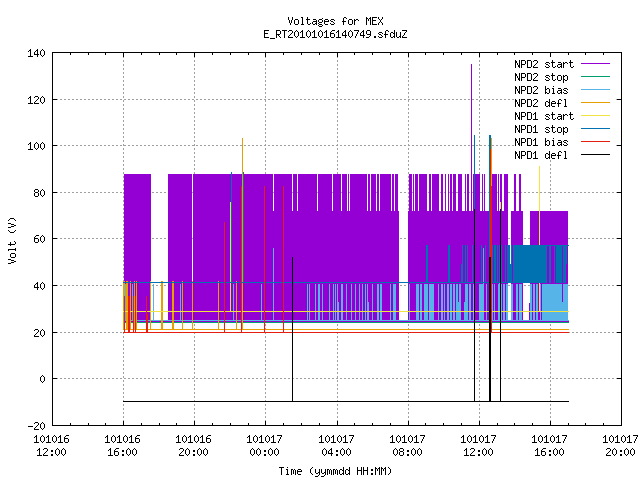The image size is (640, 480).
Task: Click the orange NPD2 defl legend line
Action: tap(595, 102)
